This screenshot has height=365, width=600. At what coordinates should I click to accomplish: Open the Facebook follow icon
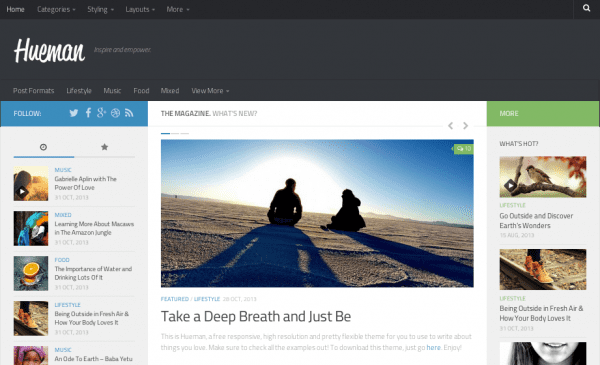coord(88,112)
